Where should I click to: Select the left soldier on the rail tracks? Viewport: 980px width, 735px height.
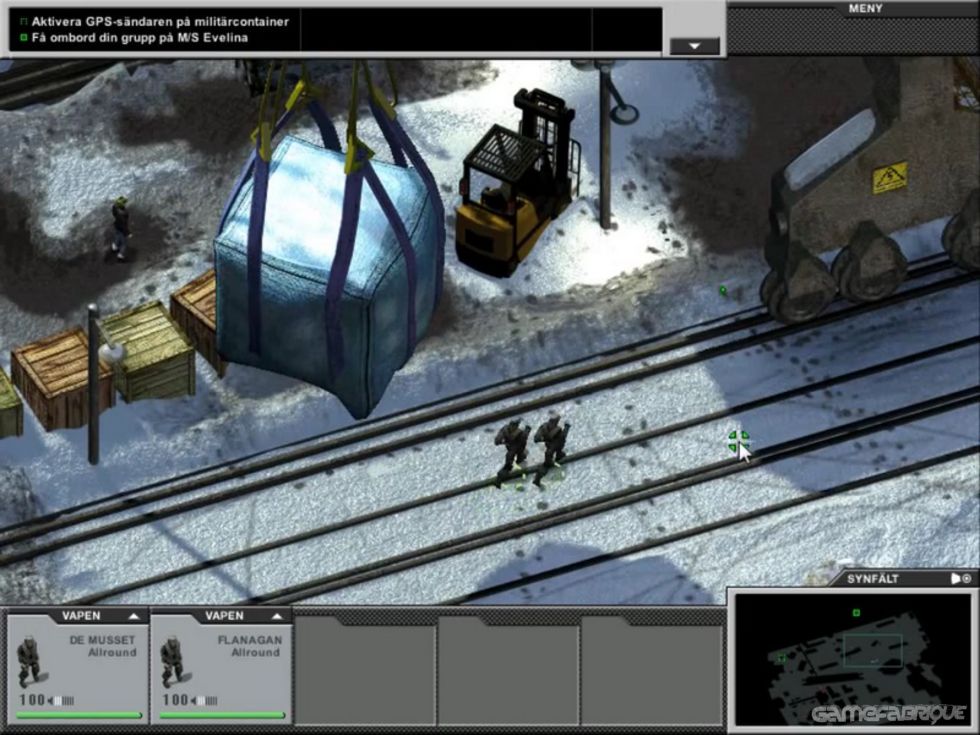pyautogui.click(x=512, y=451)
